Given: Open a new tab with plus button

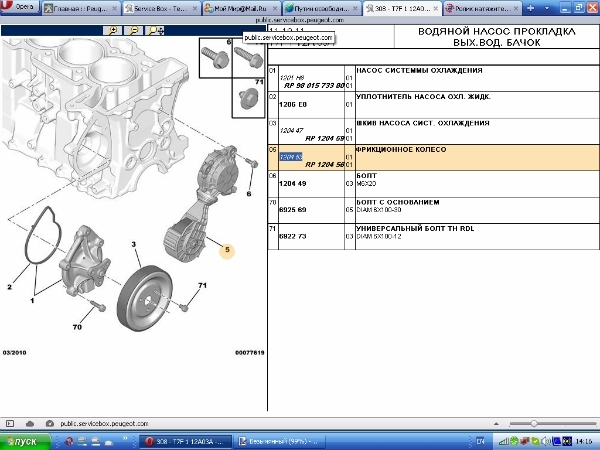Looking at the screenshot, I should 530,8.
